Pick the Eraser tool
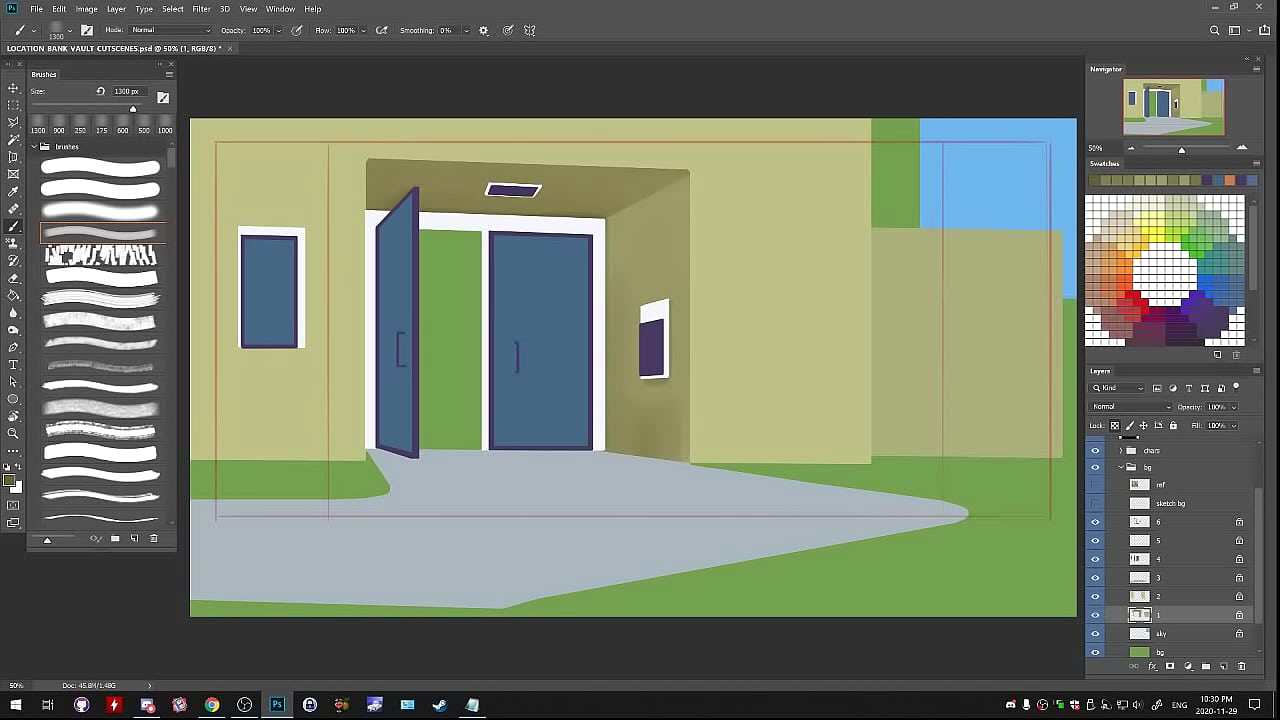1280x720 pixels. click(x=13, y=278)
